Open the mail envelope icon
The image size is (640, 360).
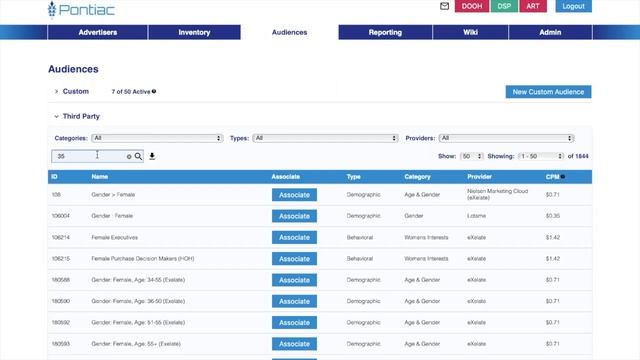444,6
